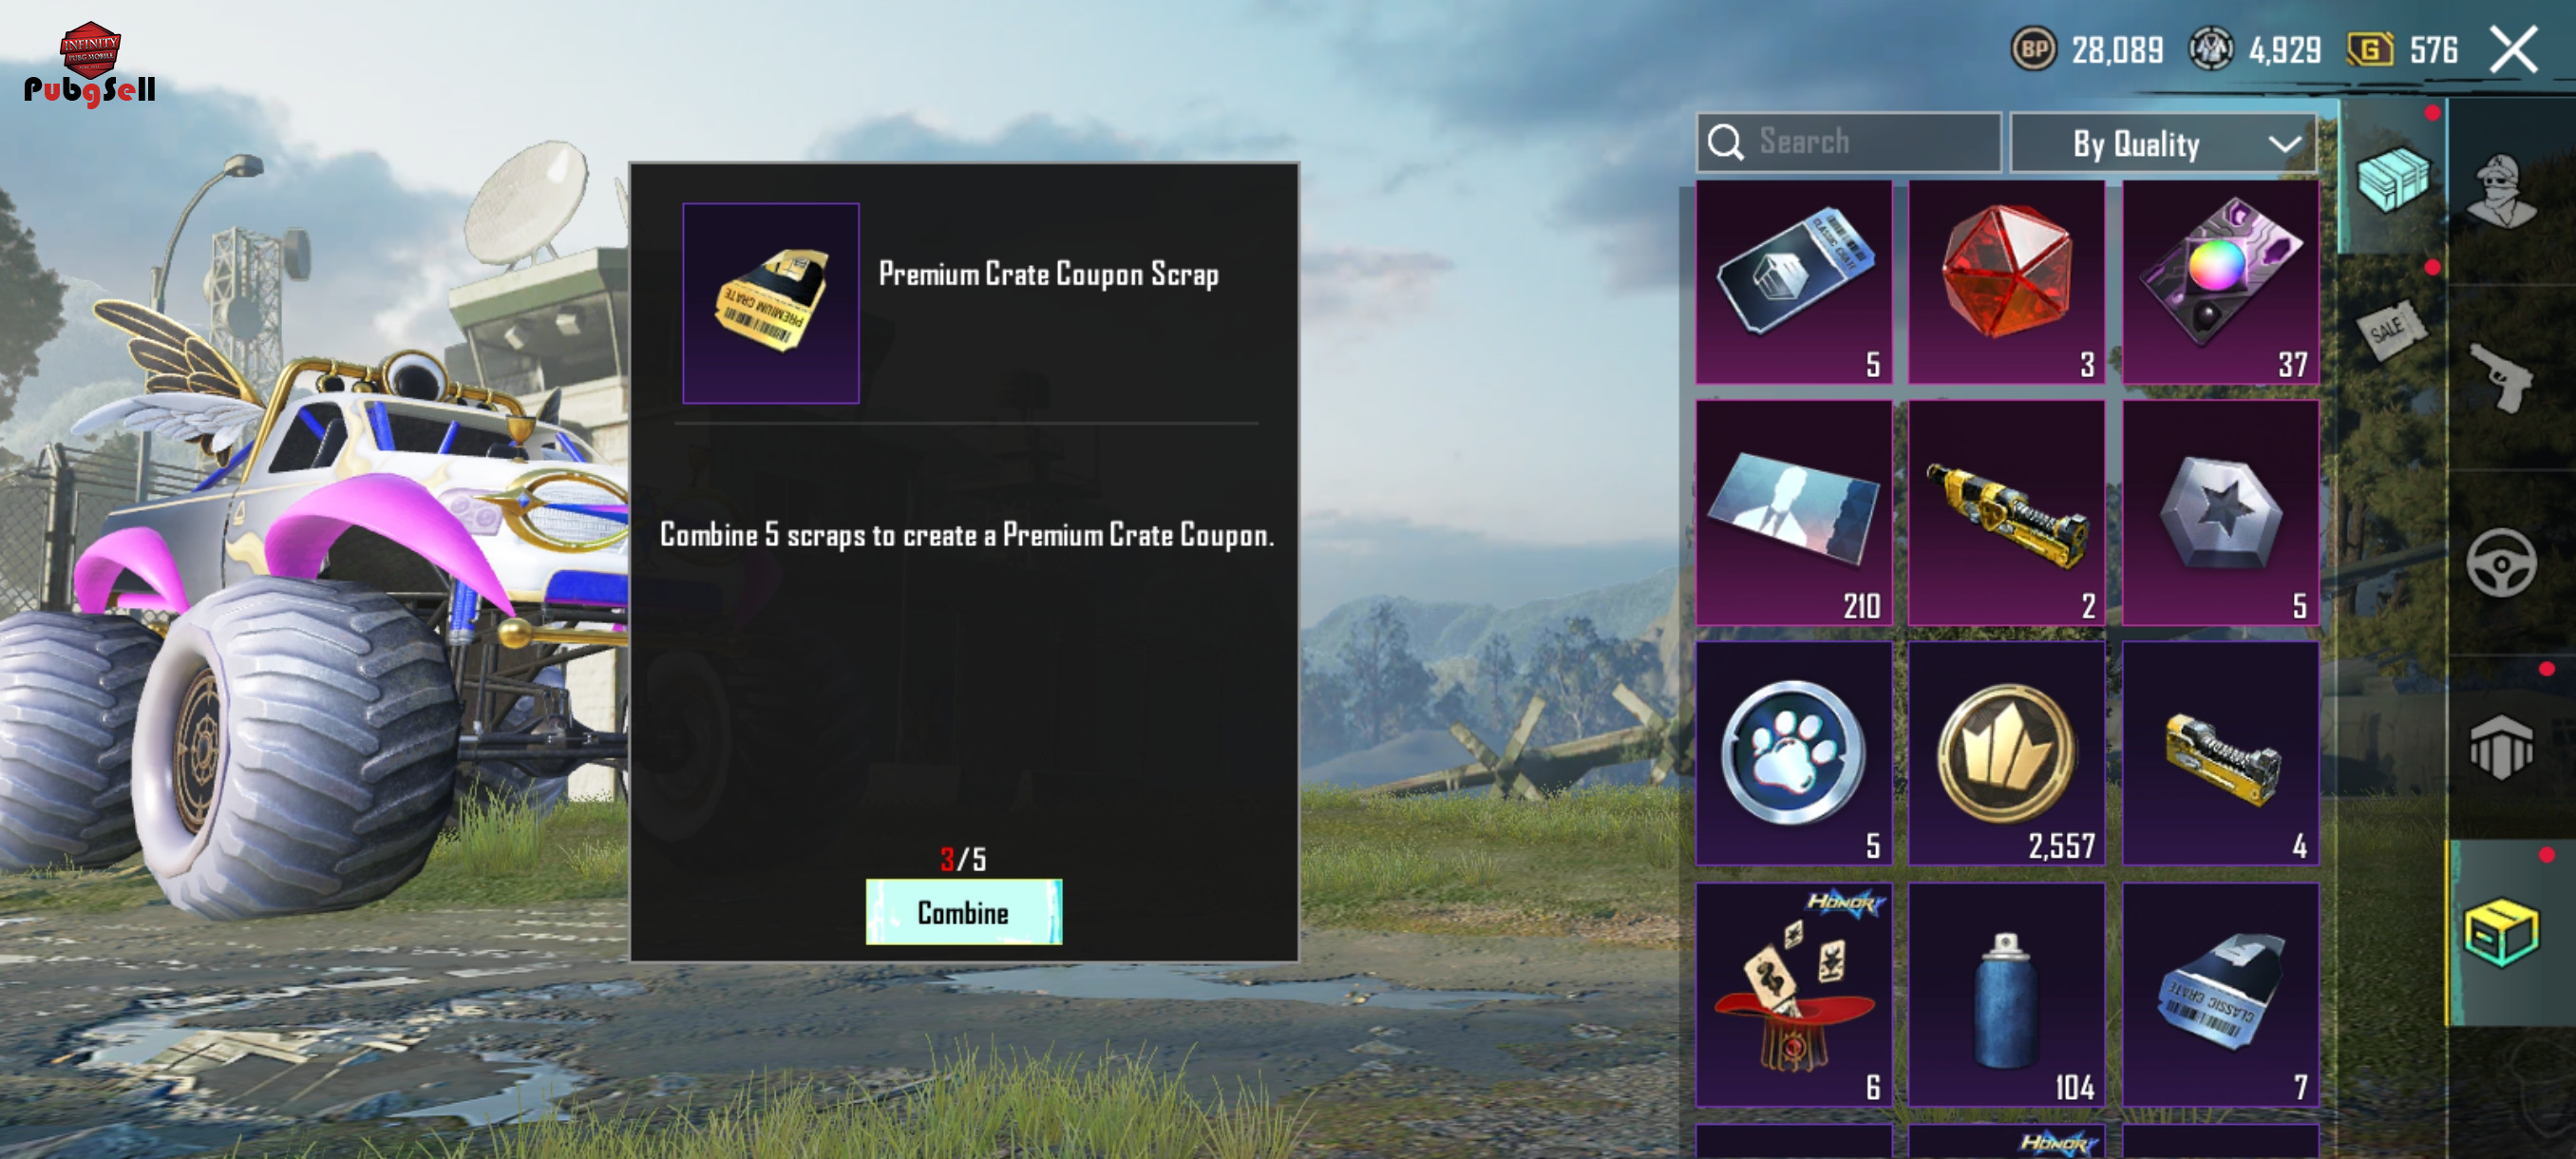Open the yellow box items category
Screen dimensions: 2576x1159
[2502, 932]
